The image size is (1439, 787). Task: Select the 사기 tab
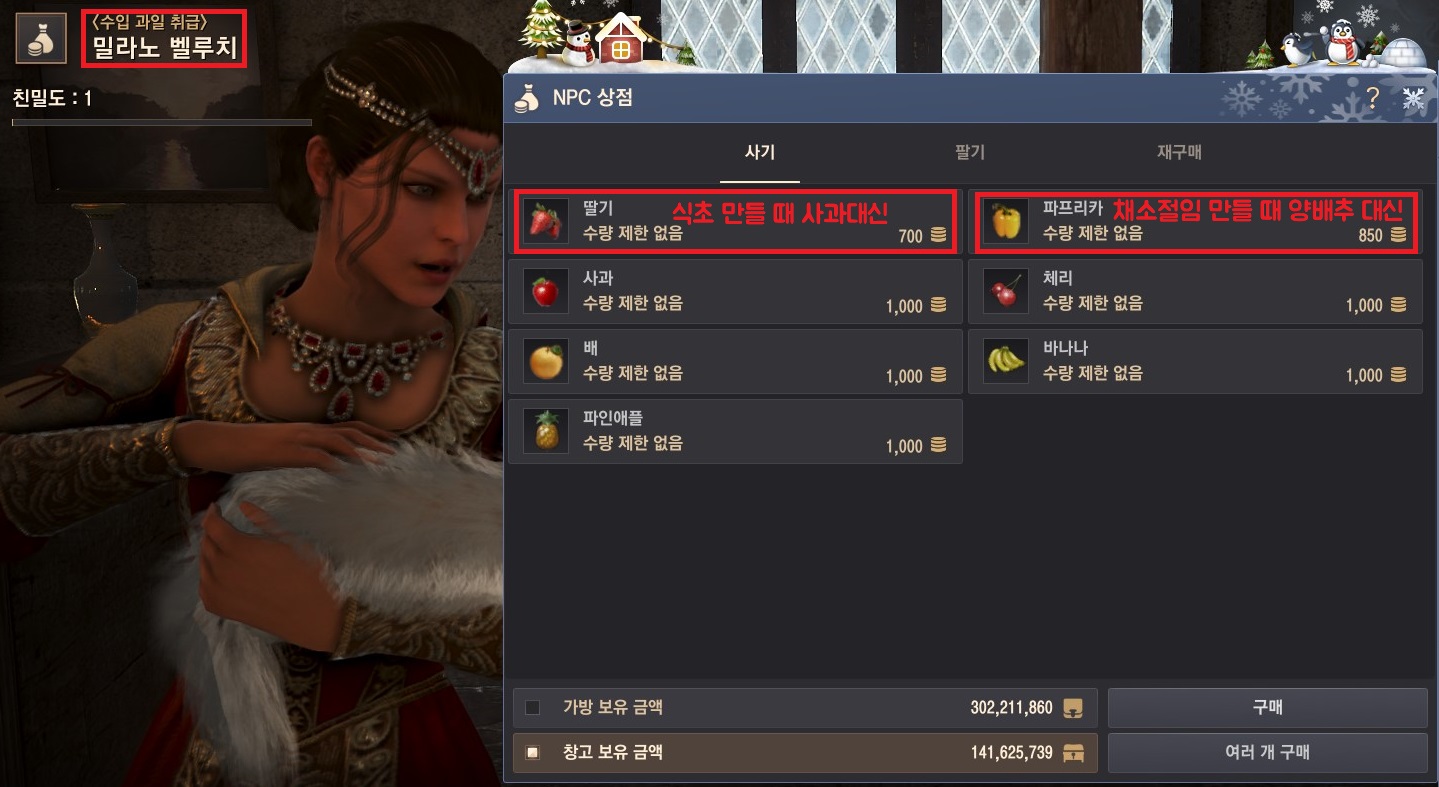tap(760, 153)
